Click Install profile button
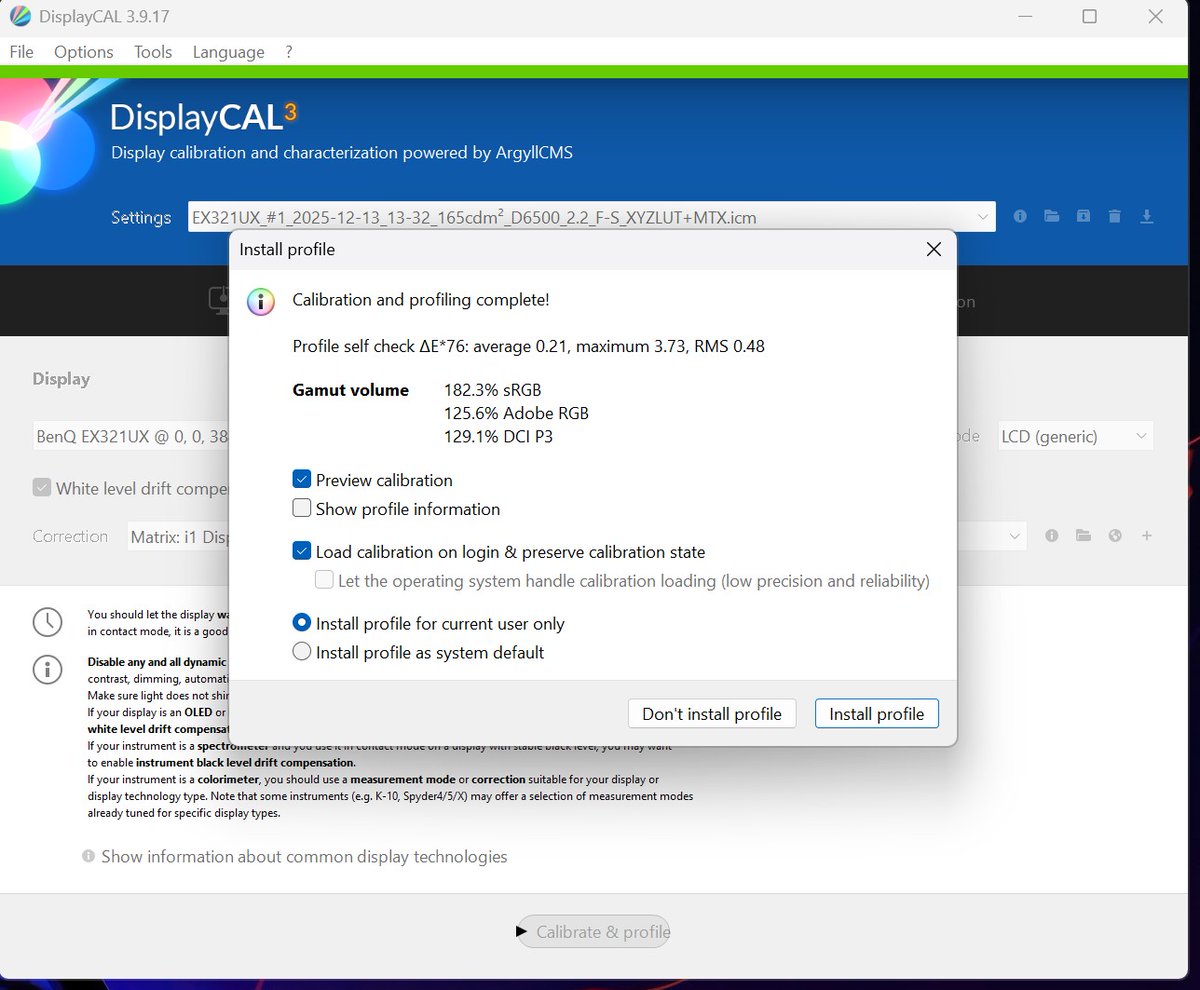 pos(877,714)
